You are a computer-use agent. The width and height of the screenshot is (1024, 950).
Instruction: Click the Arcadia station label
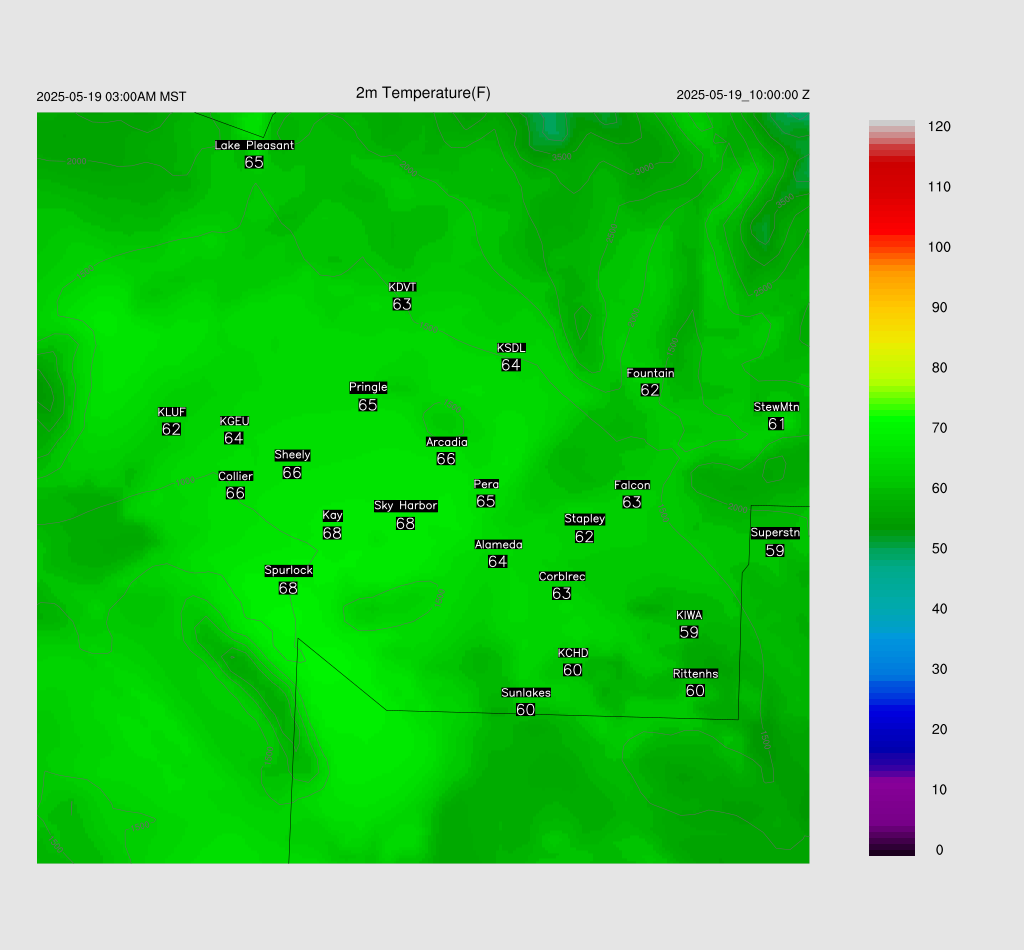pos(447,442)
